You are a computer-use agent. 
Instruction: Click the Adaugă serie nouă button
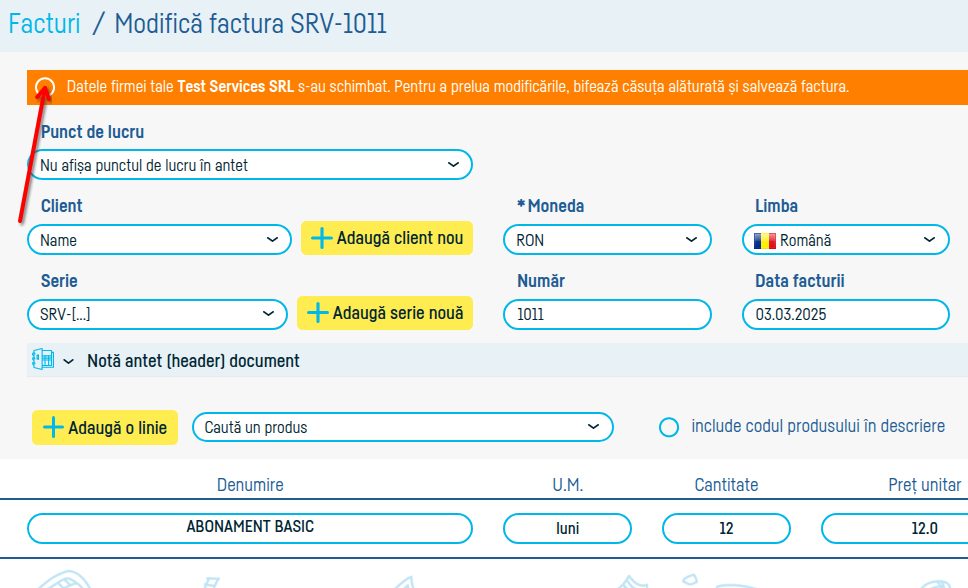point(385,313)
